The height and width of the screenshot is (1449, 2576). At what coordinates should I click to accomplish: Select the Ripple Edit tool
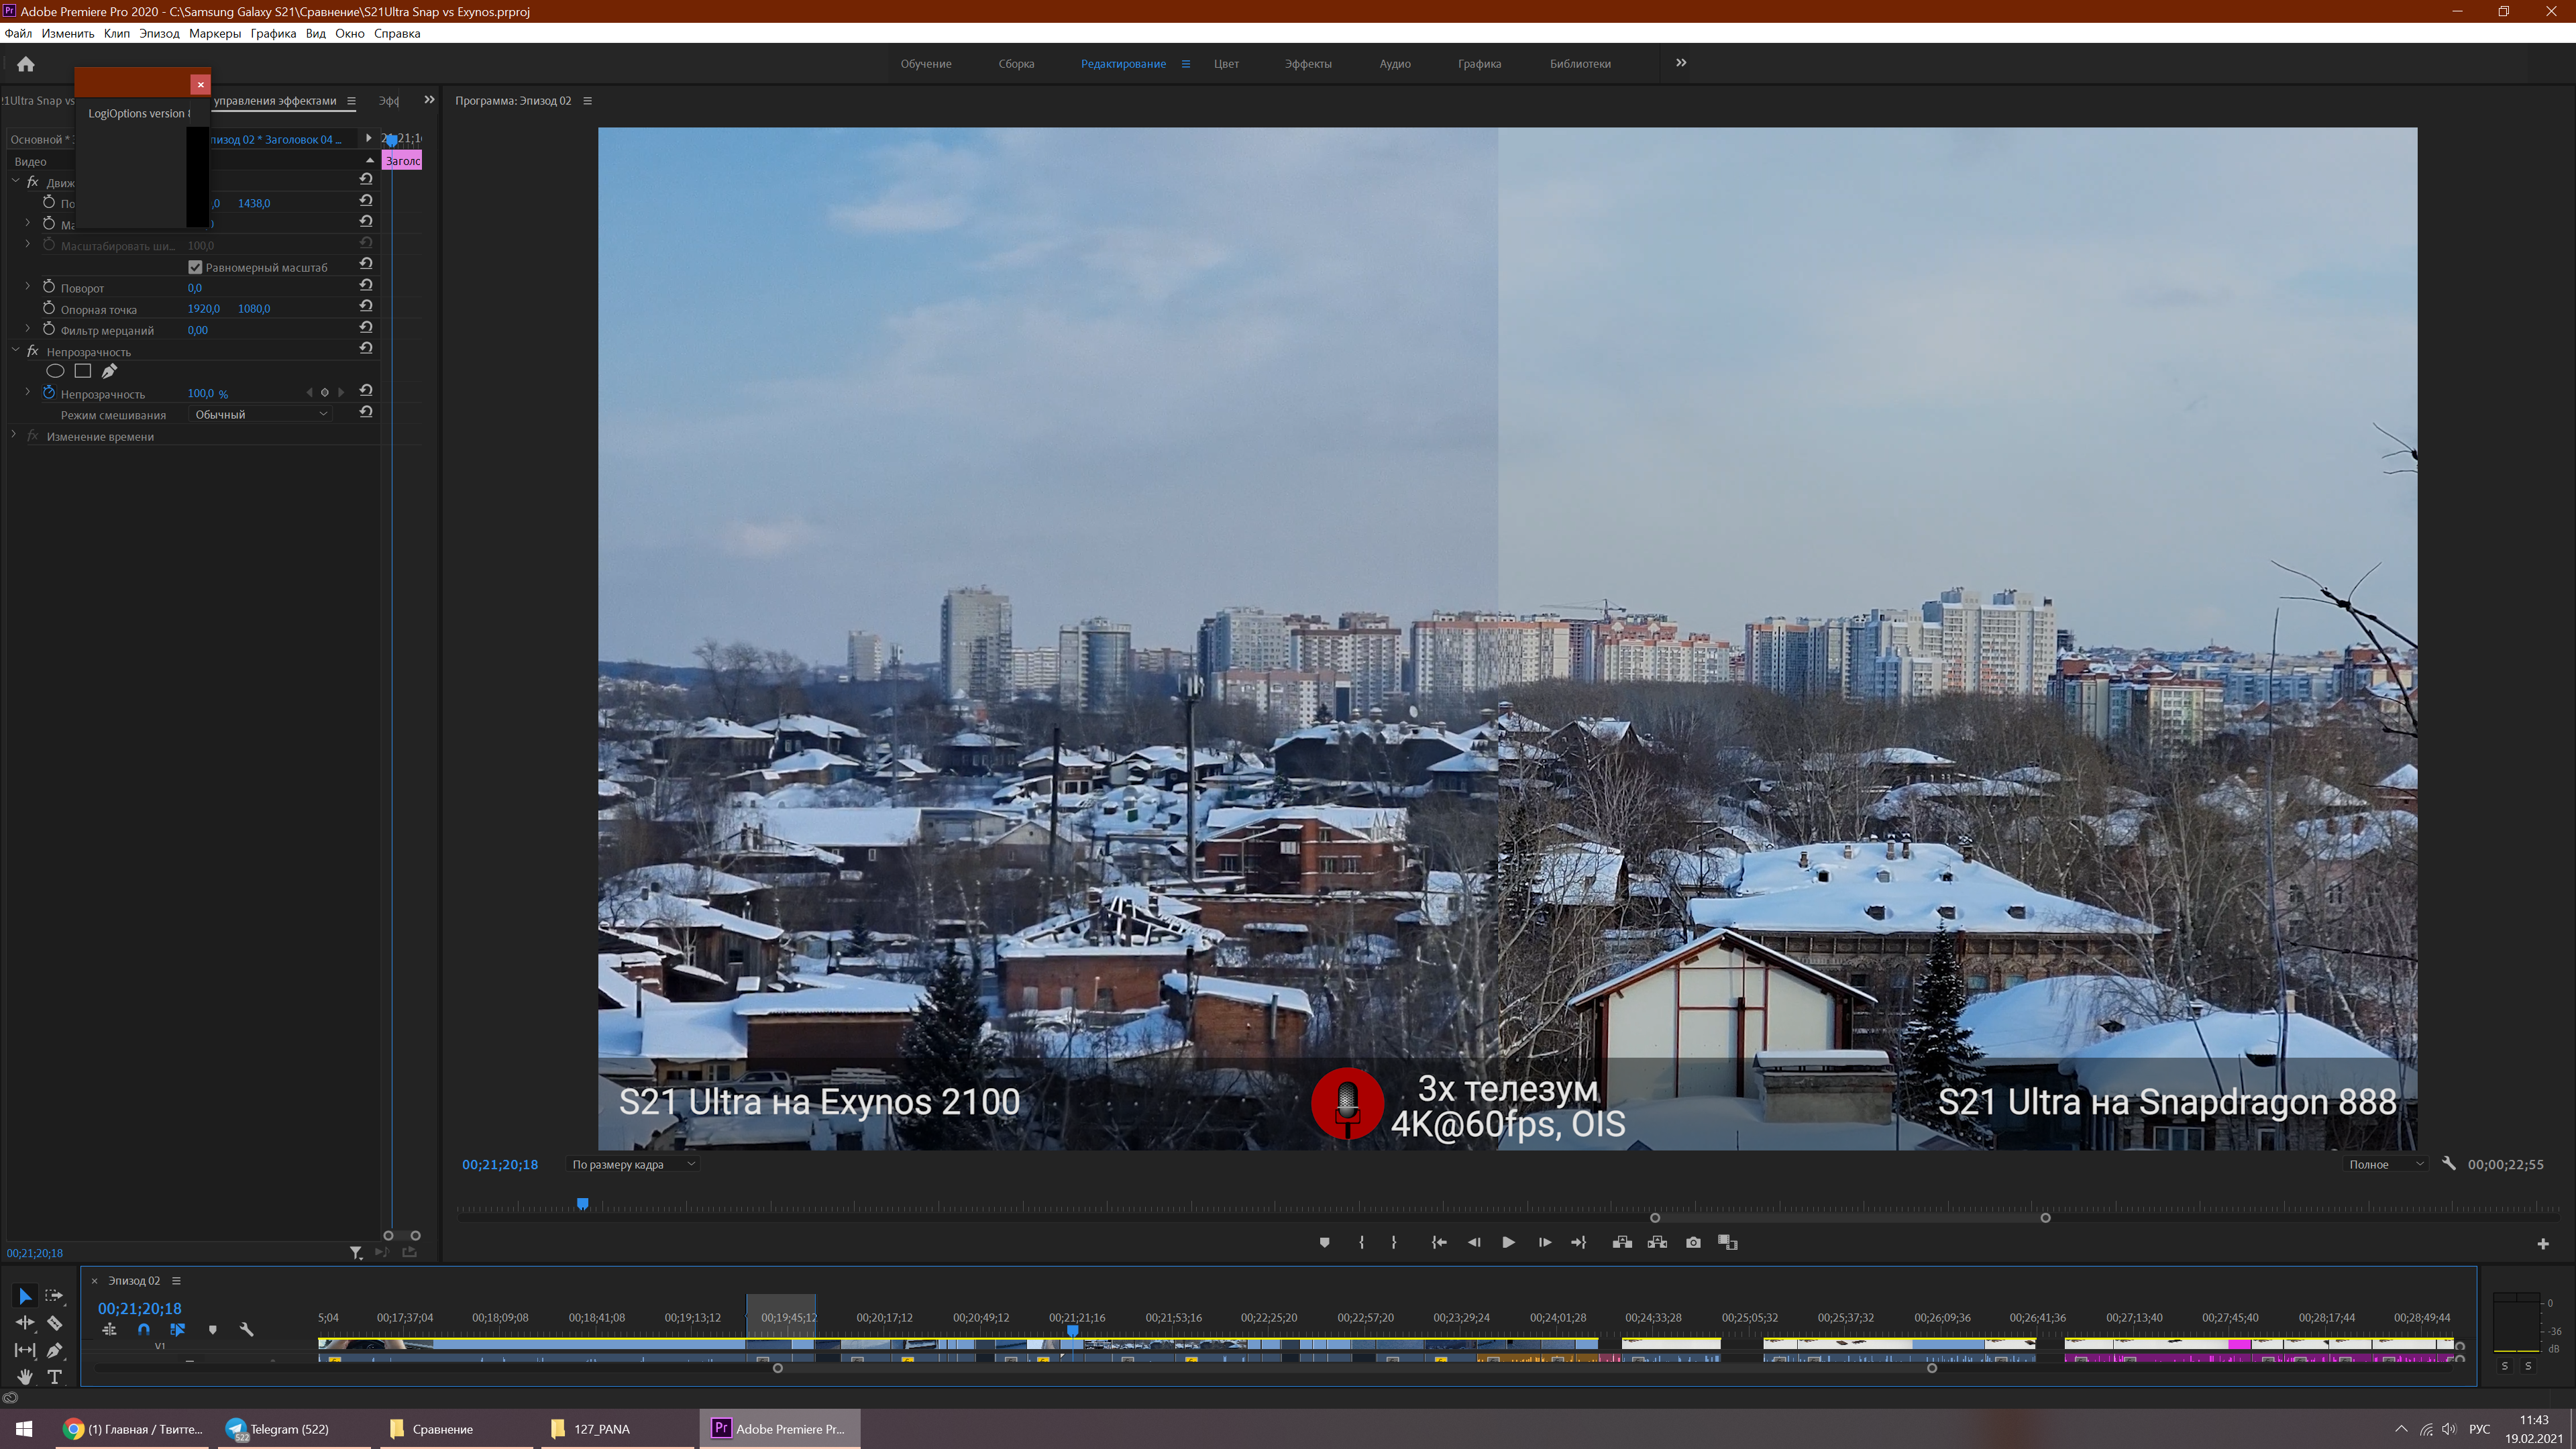(x=25, y=1323)
